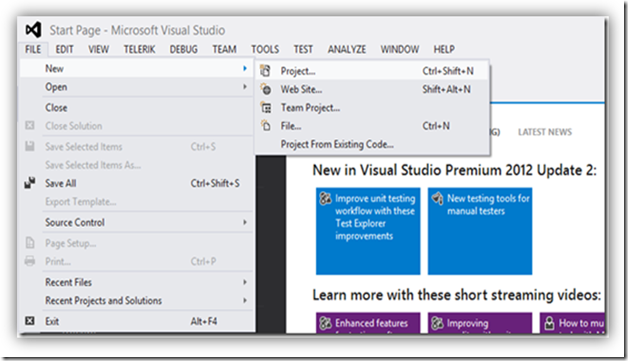Select Web Site... in New submenu
Viewport: 628px width, 361px height.
372,89
